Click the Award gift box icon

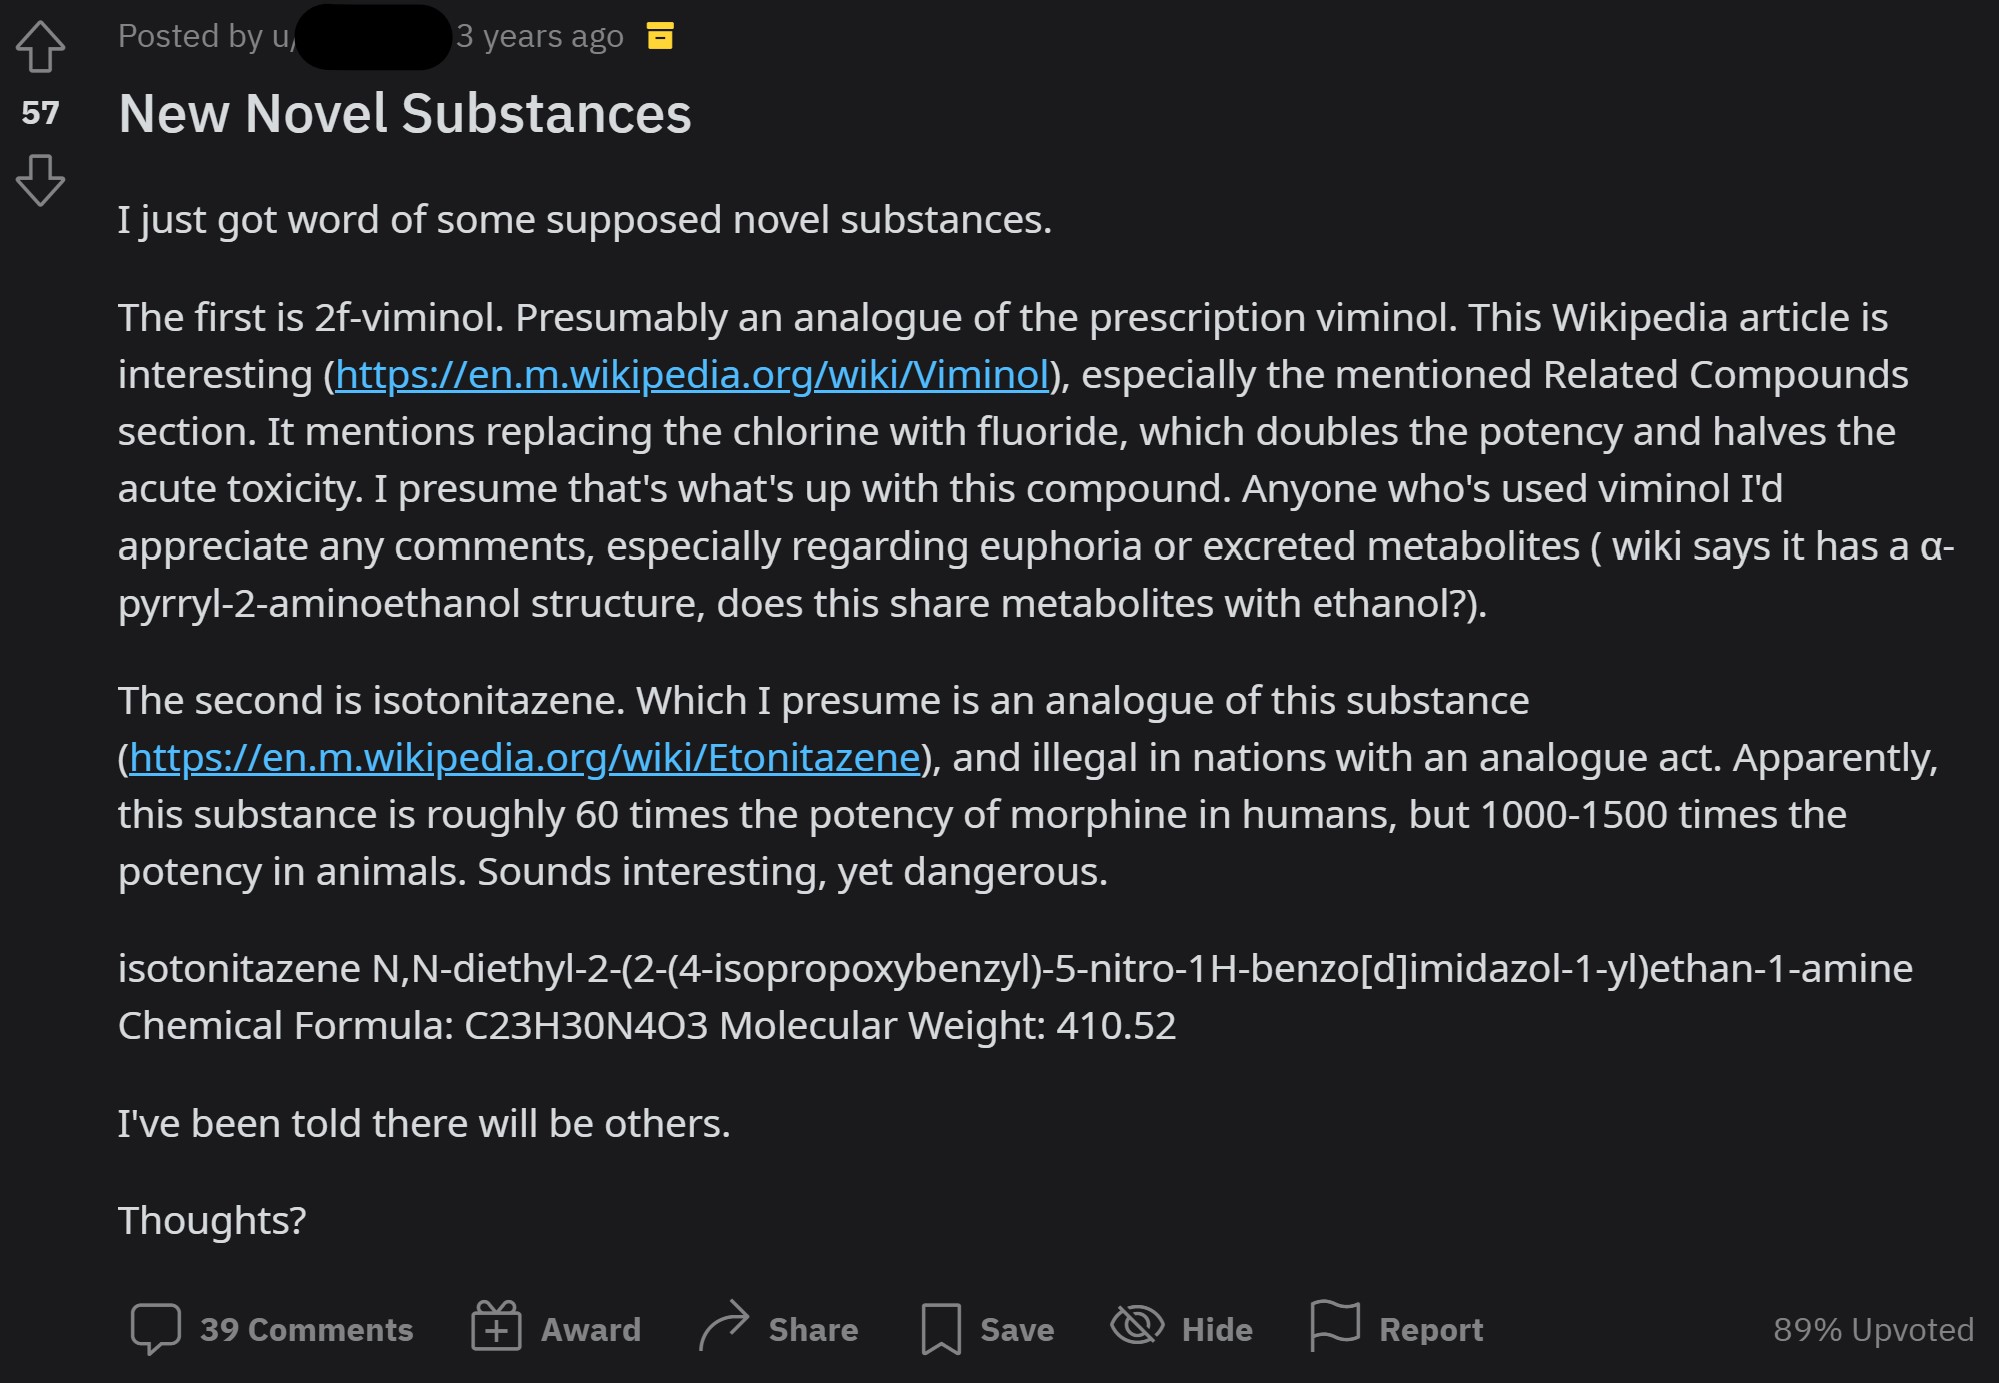coord(495,1328)
